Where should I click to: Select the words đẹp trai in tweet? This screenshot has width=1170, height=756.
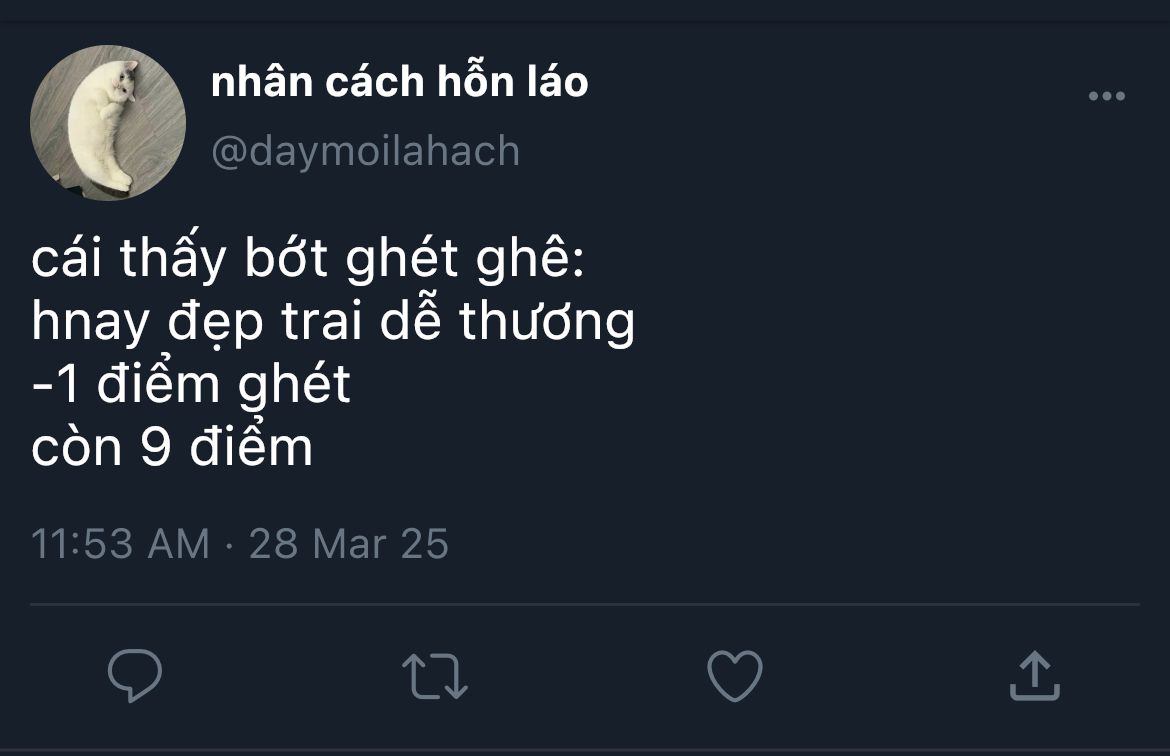click(265, 322)
